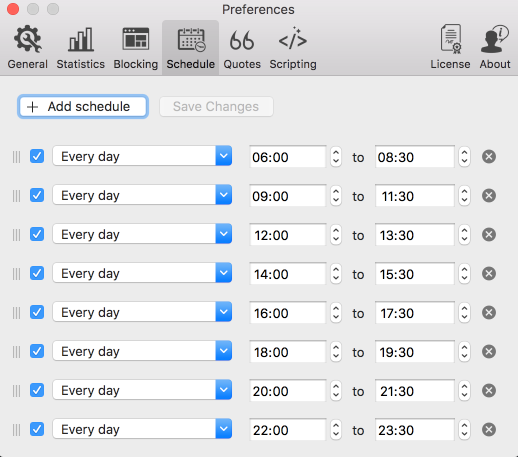The width and height of the screenshot is (518, 457).
Task: Click stepper next to 09:00 start time
Action: 336,196
